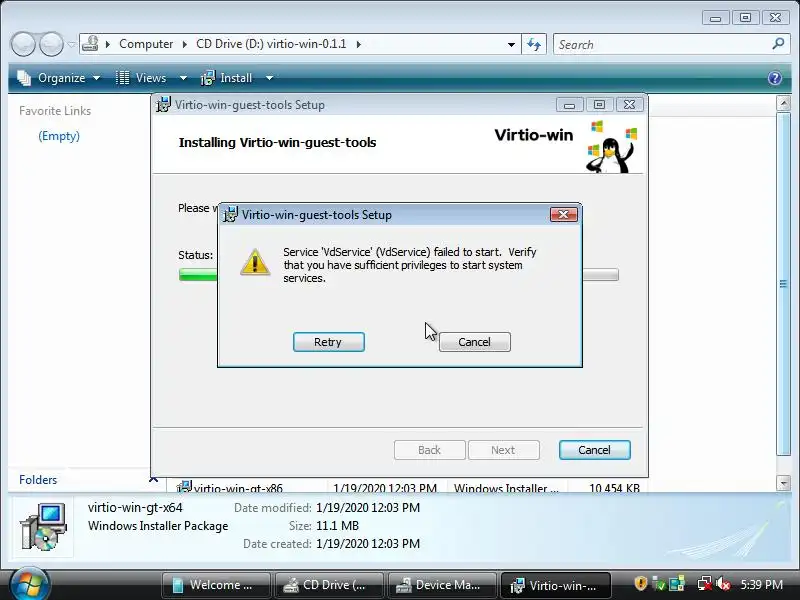Click the Organize toolbar icon
The image size is (800, 600).
click(24, 78)
